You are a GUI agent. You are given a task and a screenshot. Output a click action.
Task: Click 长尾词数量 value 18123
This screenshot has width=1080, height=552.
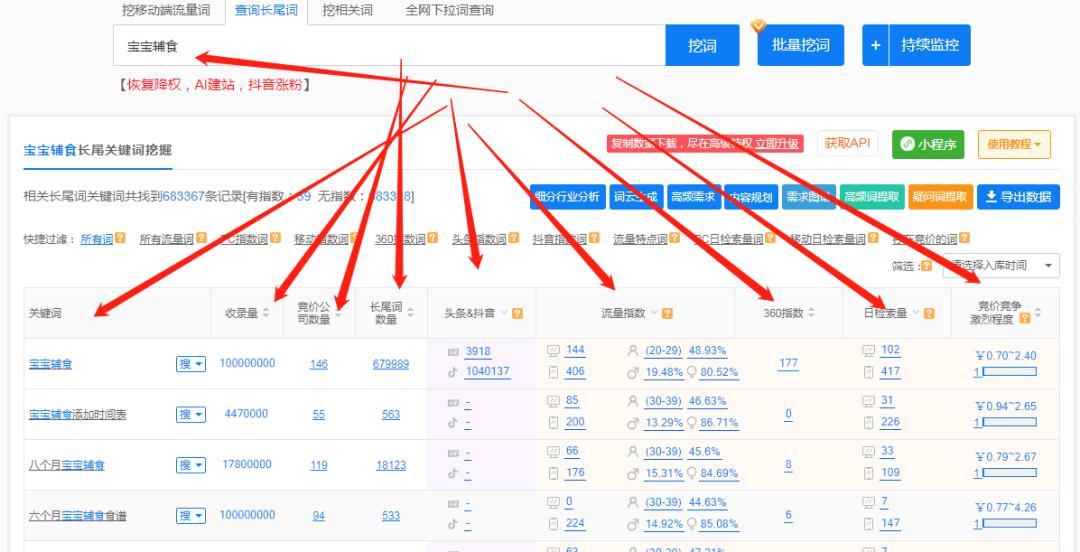point(391,465)
